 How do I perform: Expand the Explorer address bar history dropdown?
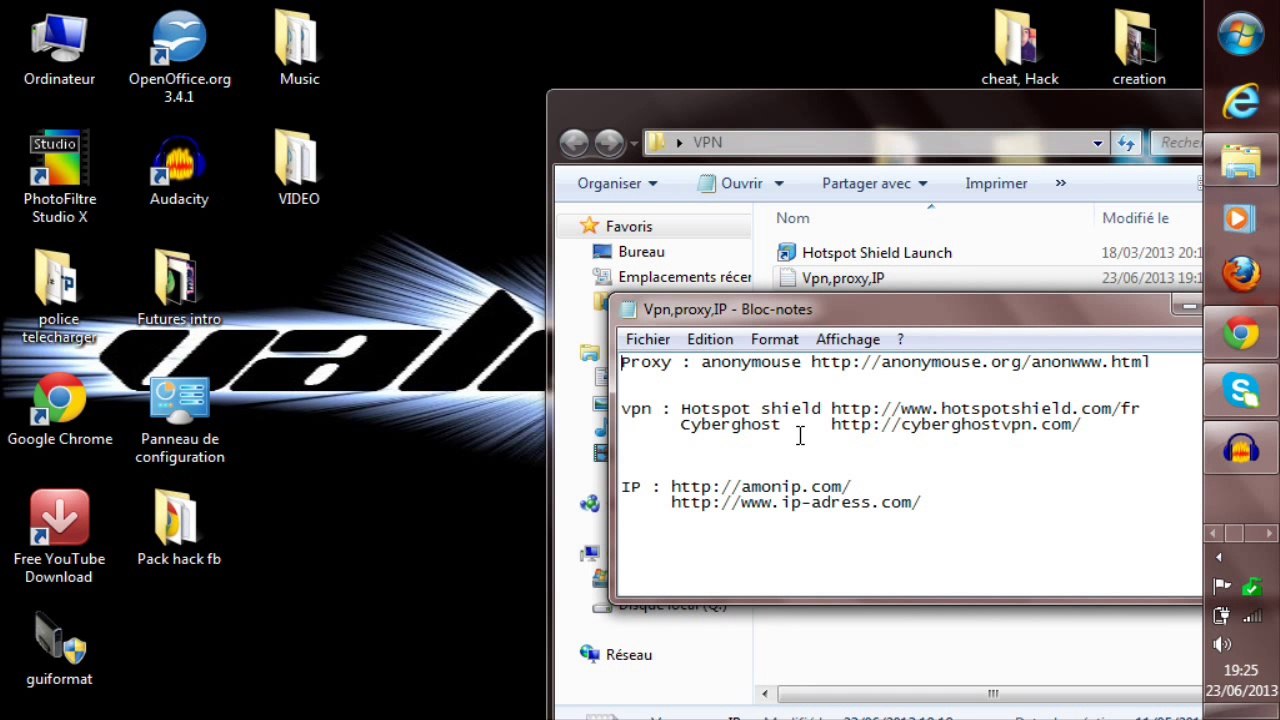point(1098,143)
